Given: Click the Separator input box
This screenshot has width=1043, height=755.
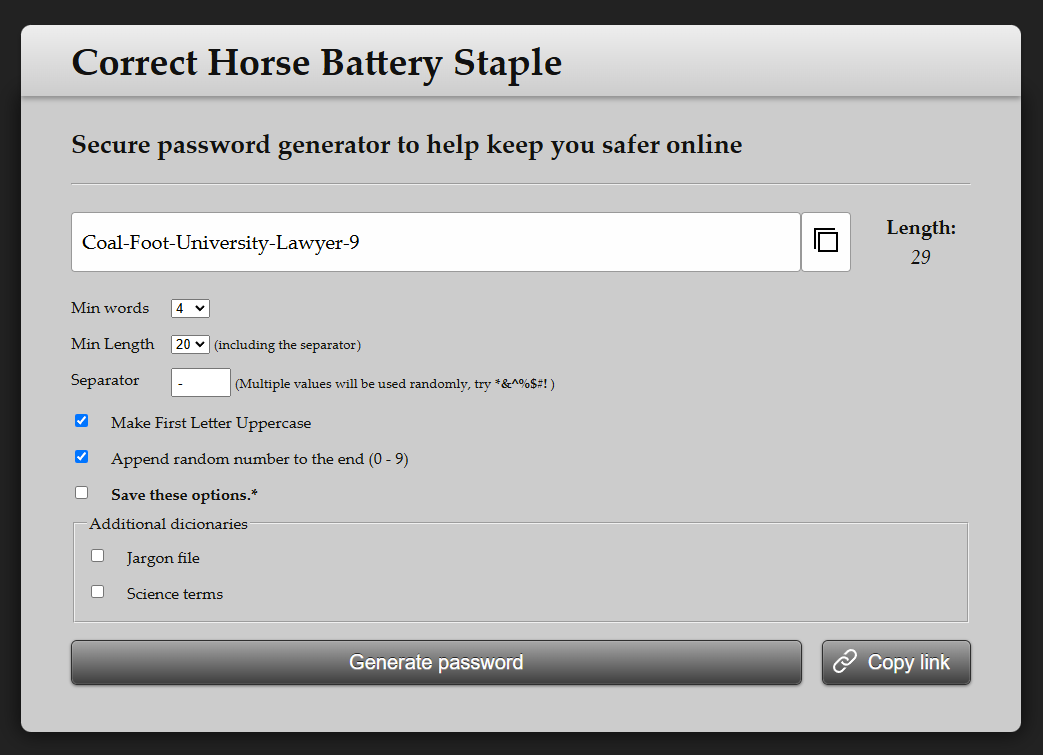Looking at the screenshot, I should 201,382.
